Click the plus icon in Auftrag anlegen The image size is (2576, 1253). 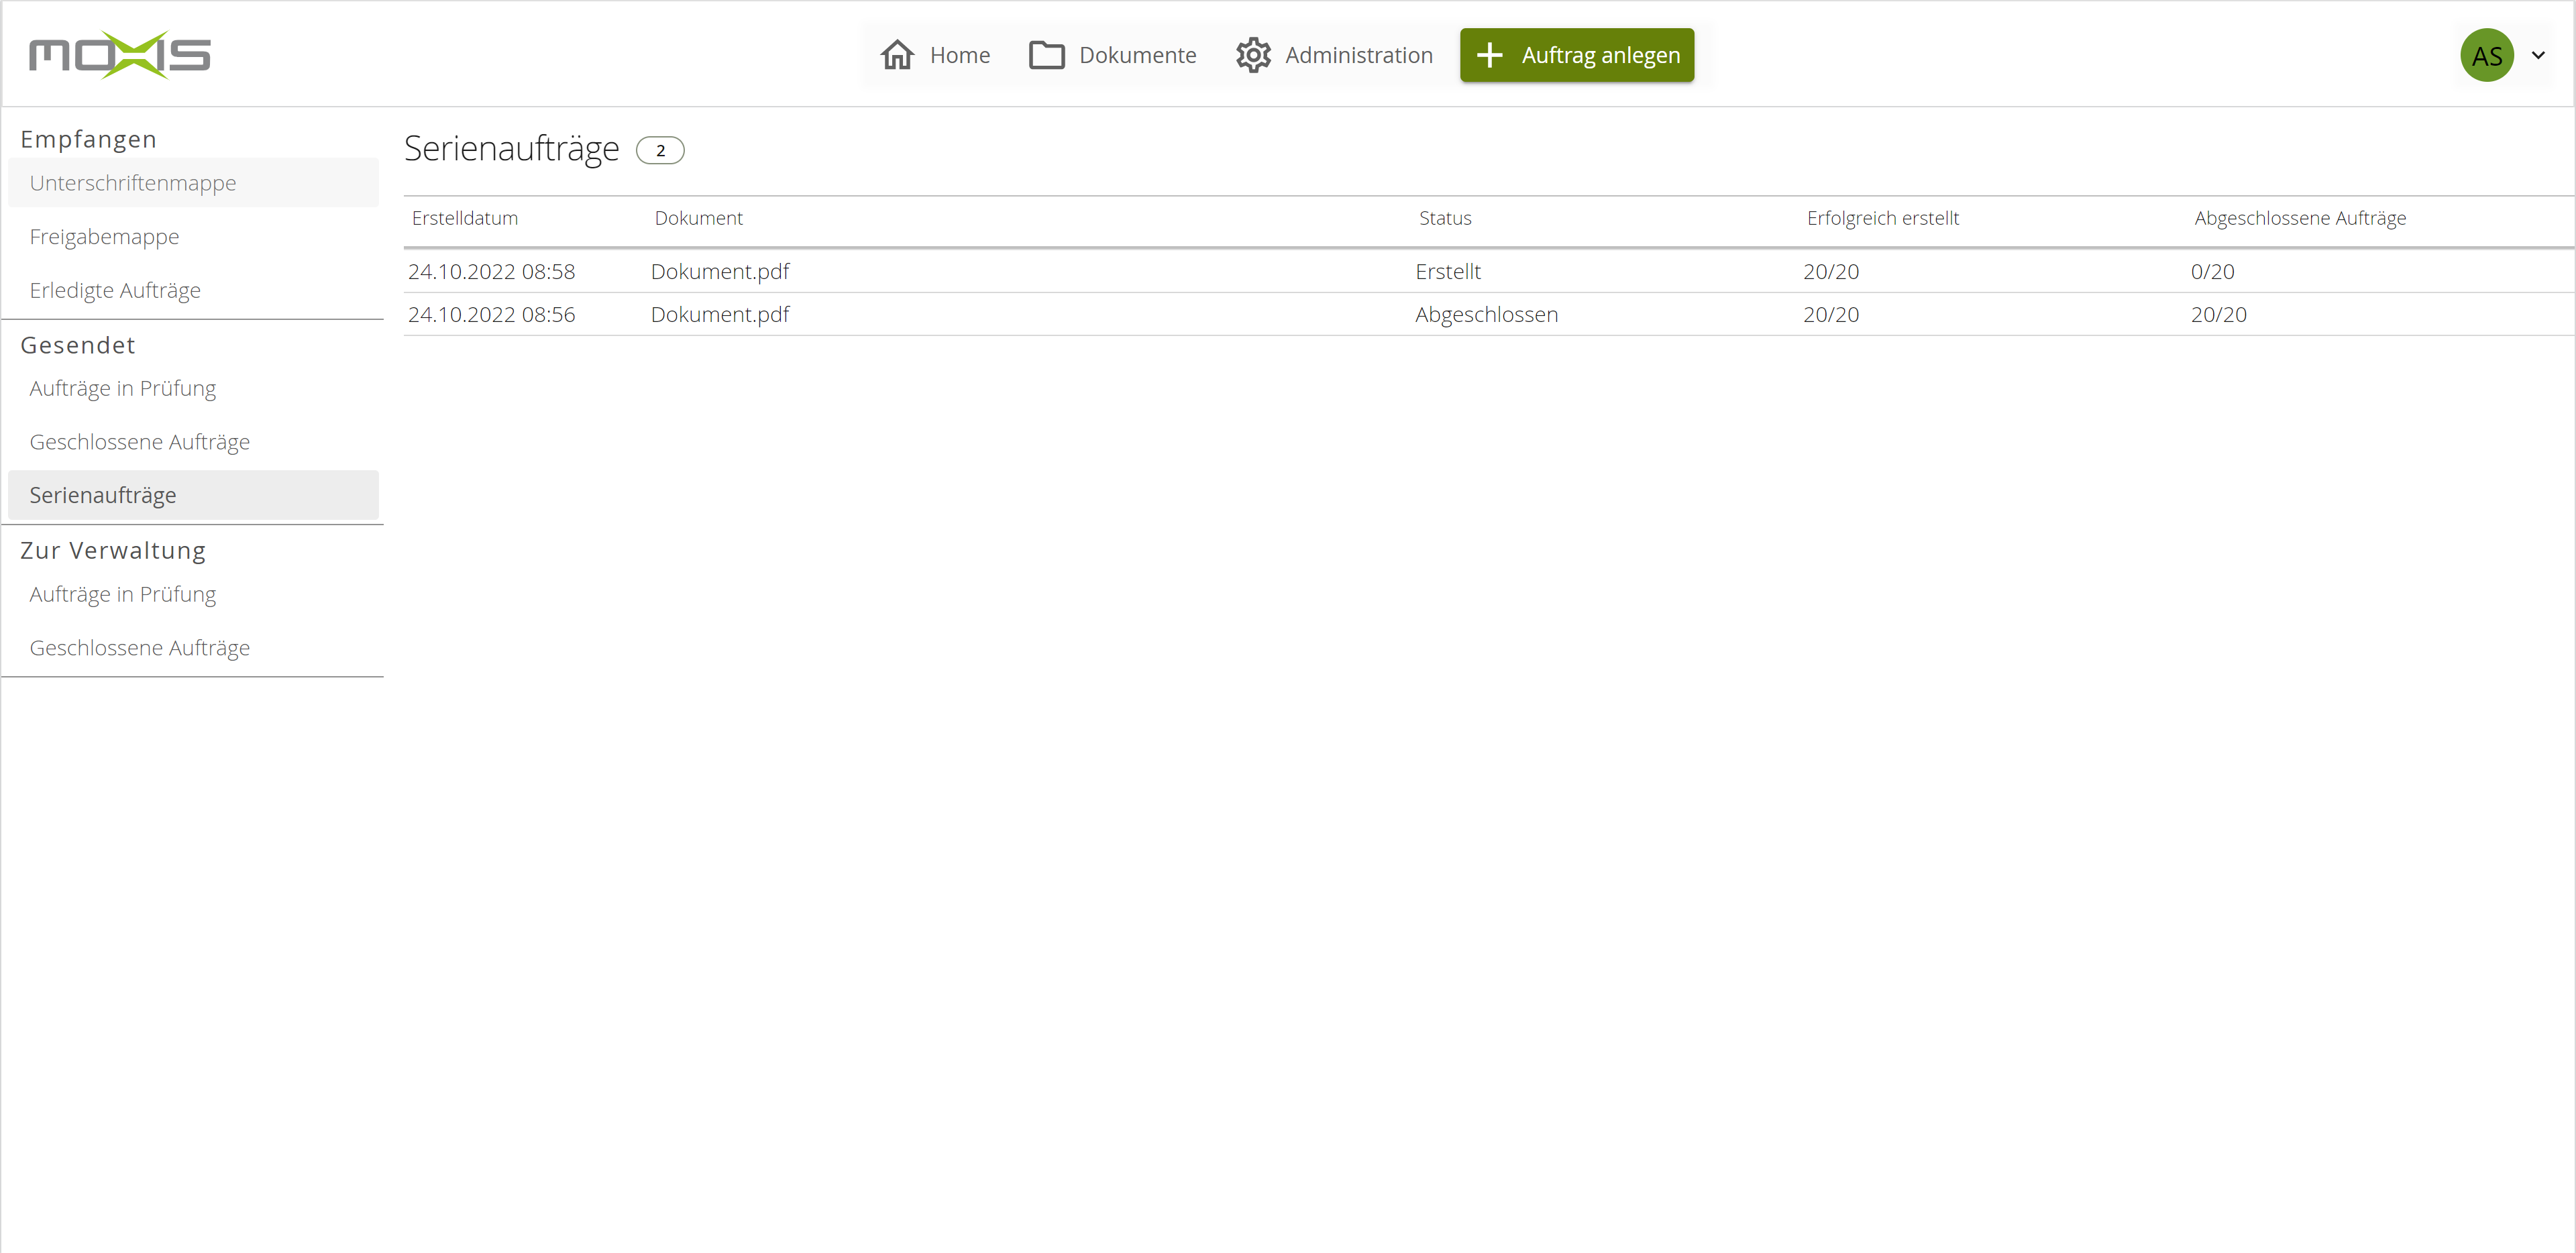(x=1489, y=55)
